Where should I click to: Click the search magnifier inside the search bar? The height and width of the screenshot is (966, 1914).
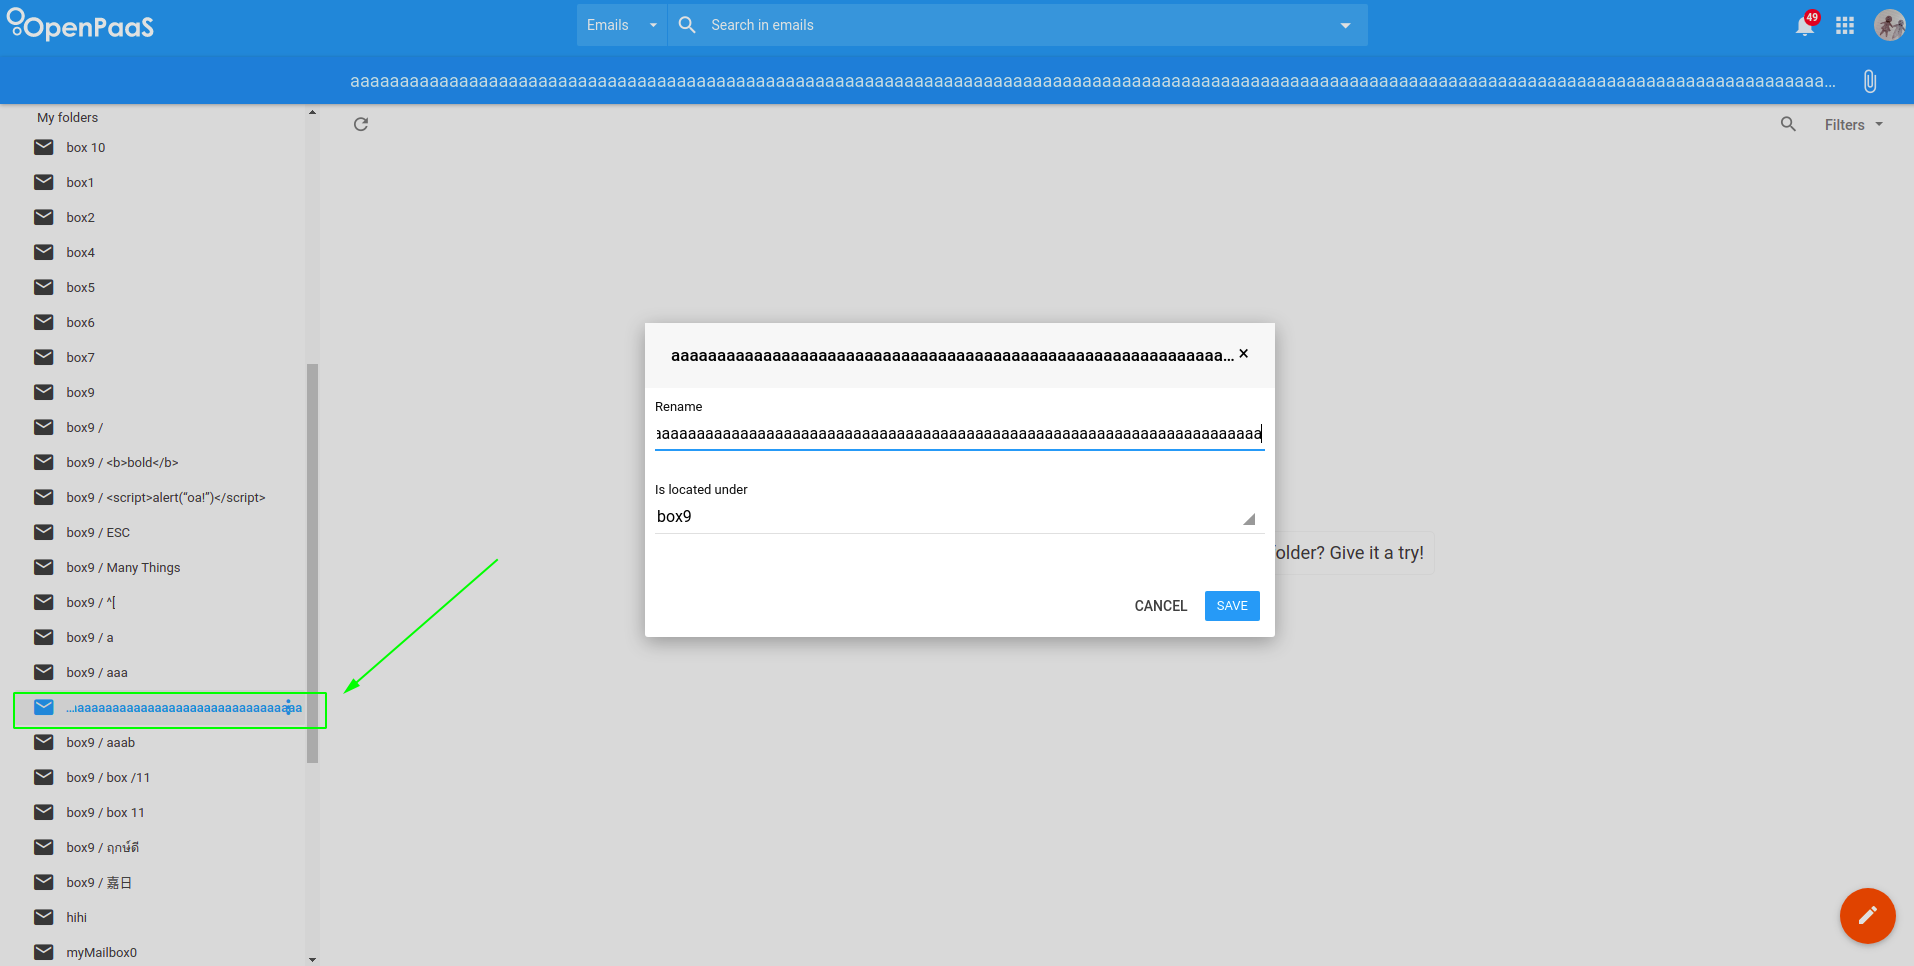coord(686,24)
